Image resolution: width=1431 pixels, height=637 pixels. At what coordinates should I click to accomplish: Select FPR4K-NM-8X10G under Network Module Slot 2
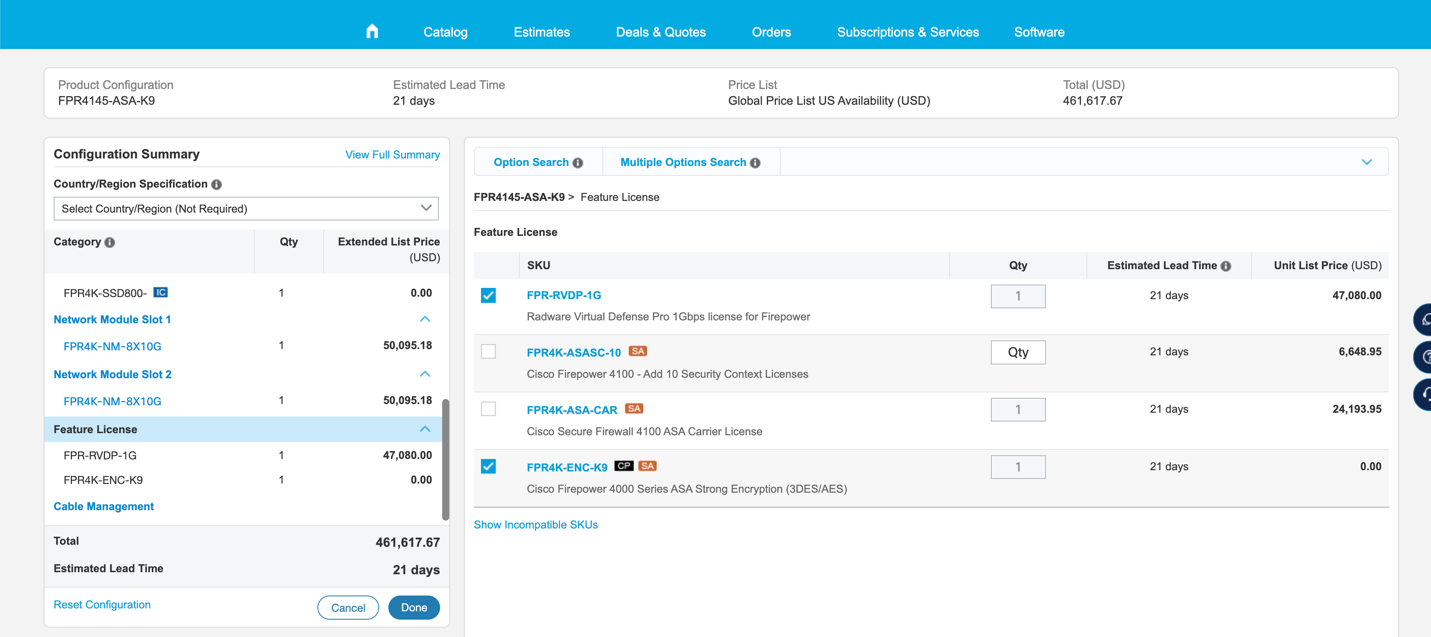112,401
